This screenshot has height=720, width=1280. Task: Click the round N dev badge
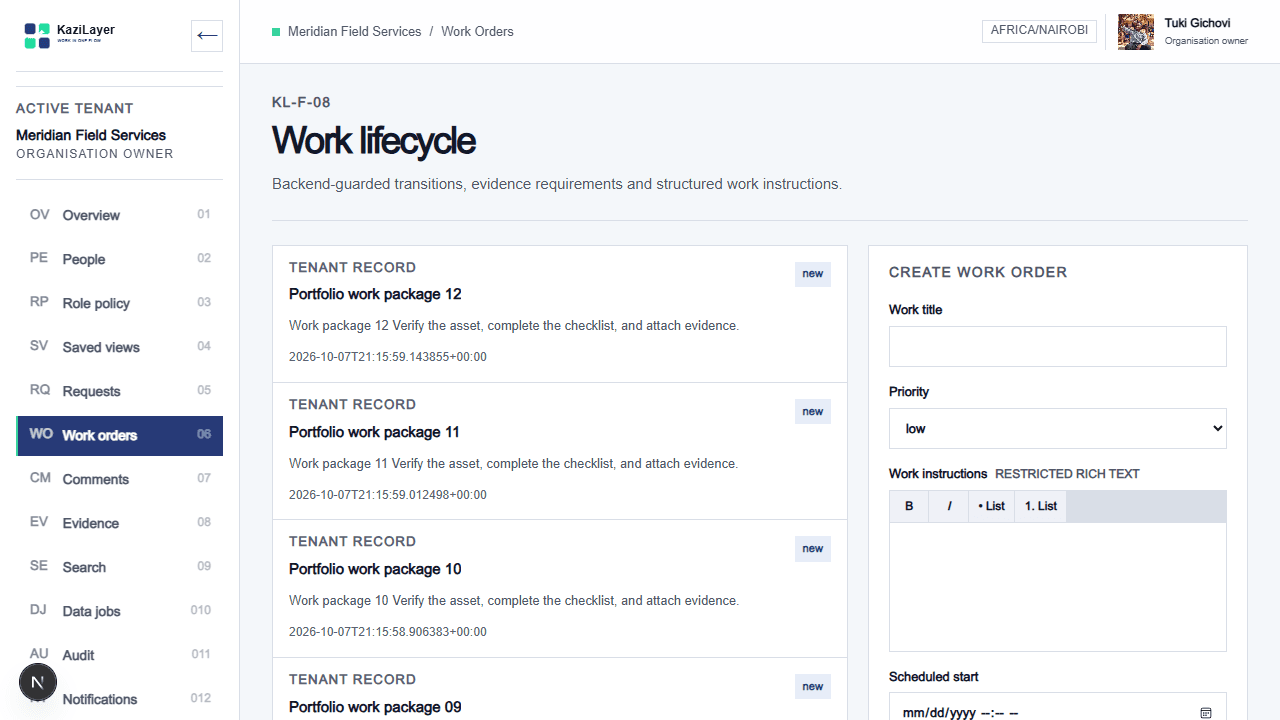38,683
